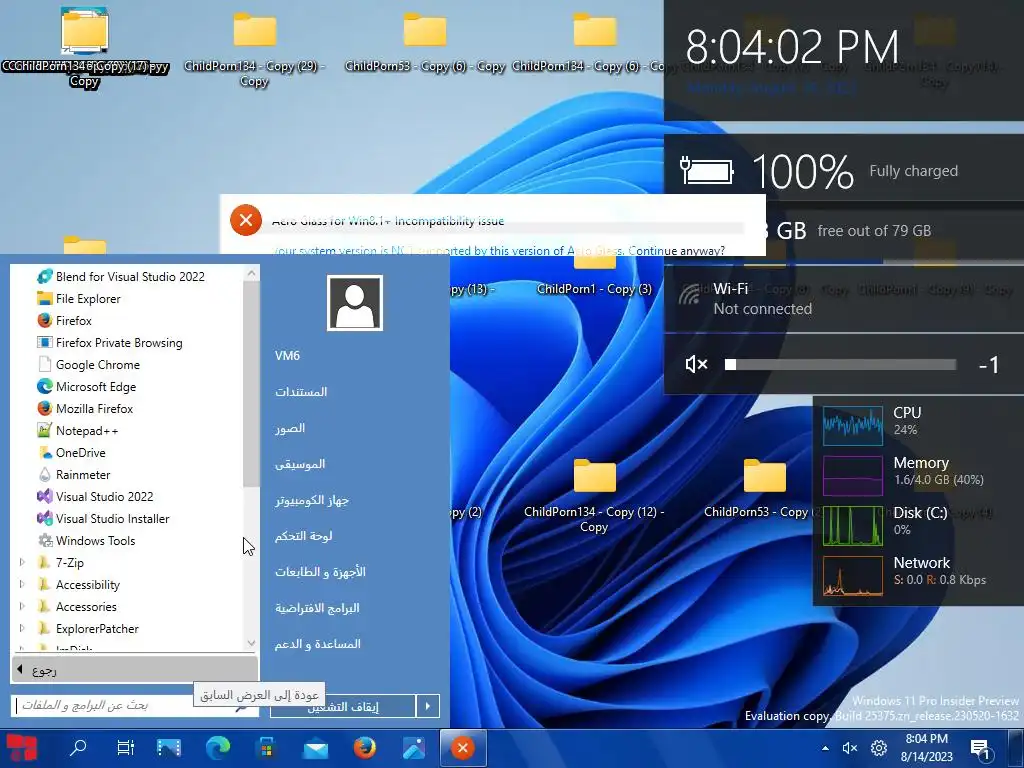Click the taskbar clock and date
1024x768 pixels.
[x=926, y=748]
